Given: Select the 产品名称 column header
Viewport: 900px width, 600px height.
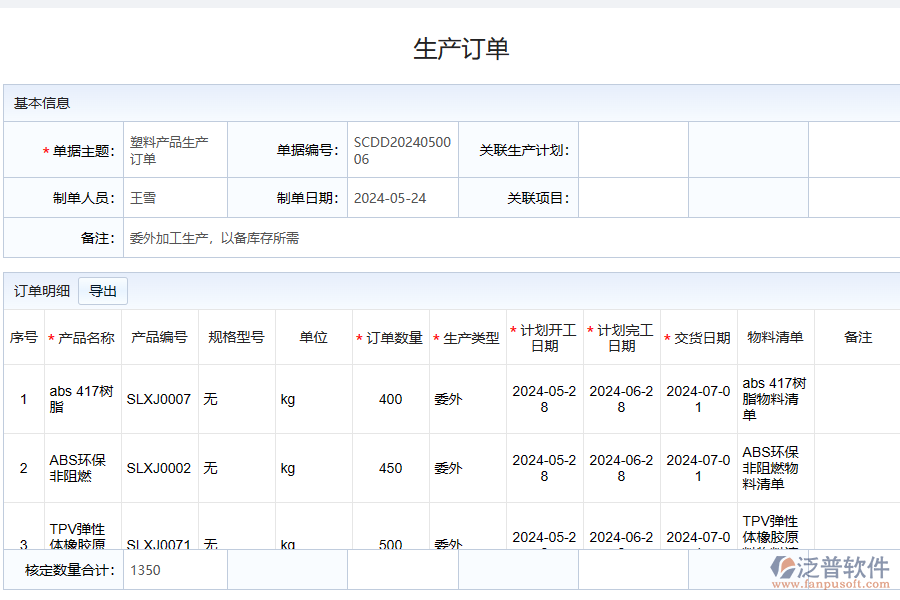Looking at the screenshot, I should click(80, 336).
